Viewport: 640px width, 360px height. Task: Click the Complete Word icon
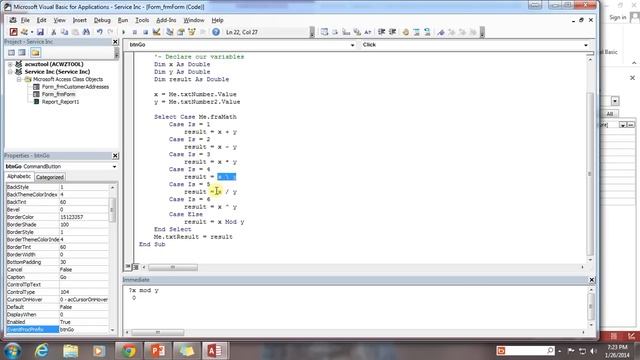(368, 32)
